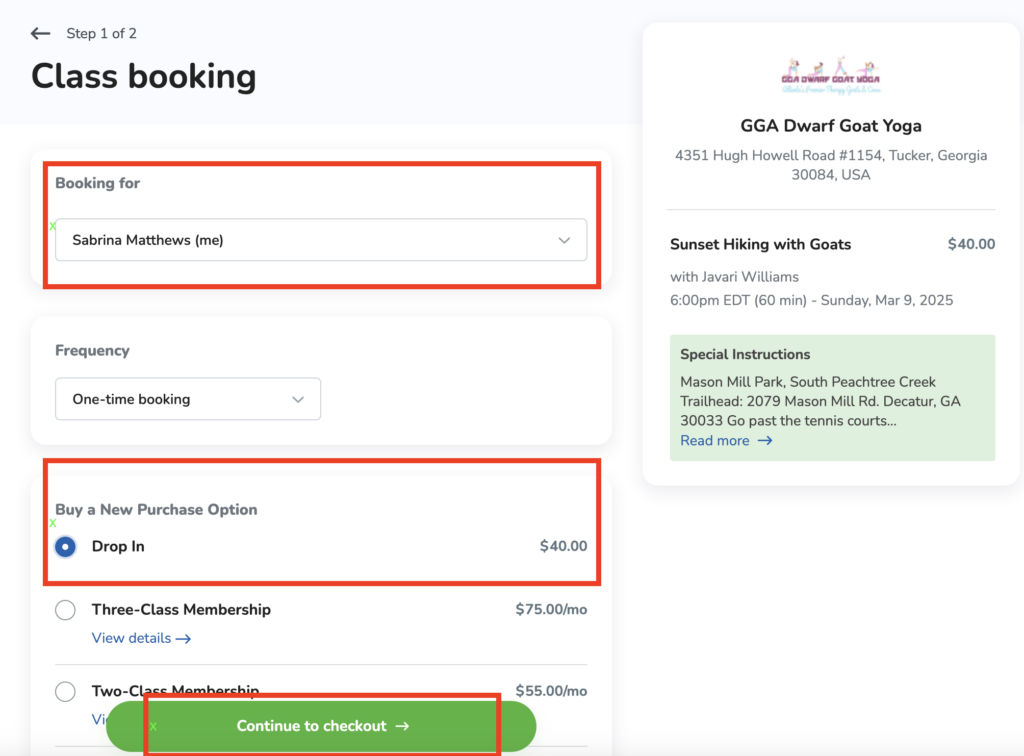Click the Three-Class Membership label
Viewport: 1024px width, 756px height.
(x=181, y=610)
